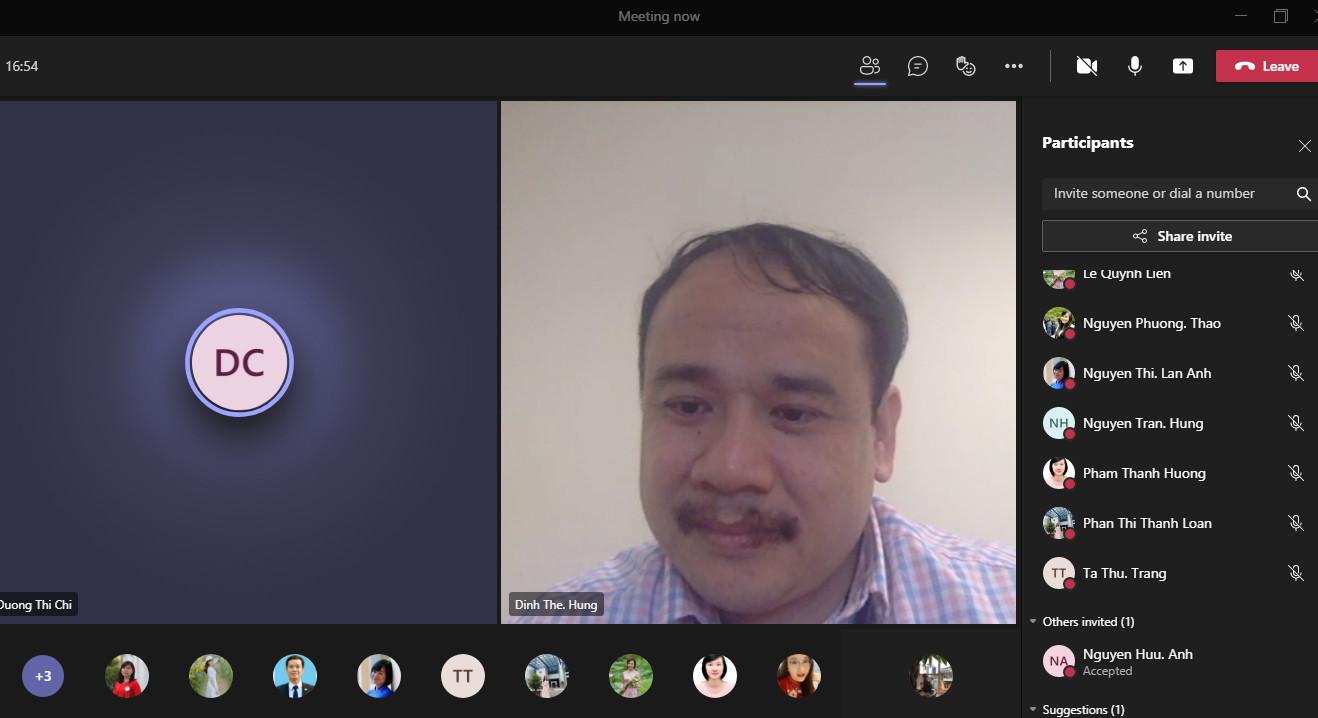
Task: Expand the Suggestions section
Action: [x=1034, y=710]
